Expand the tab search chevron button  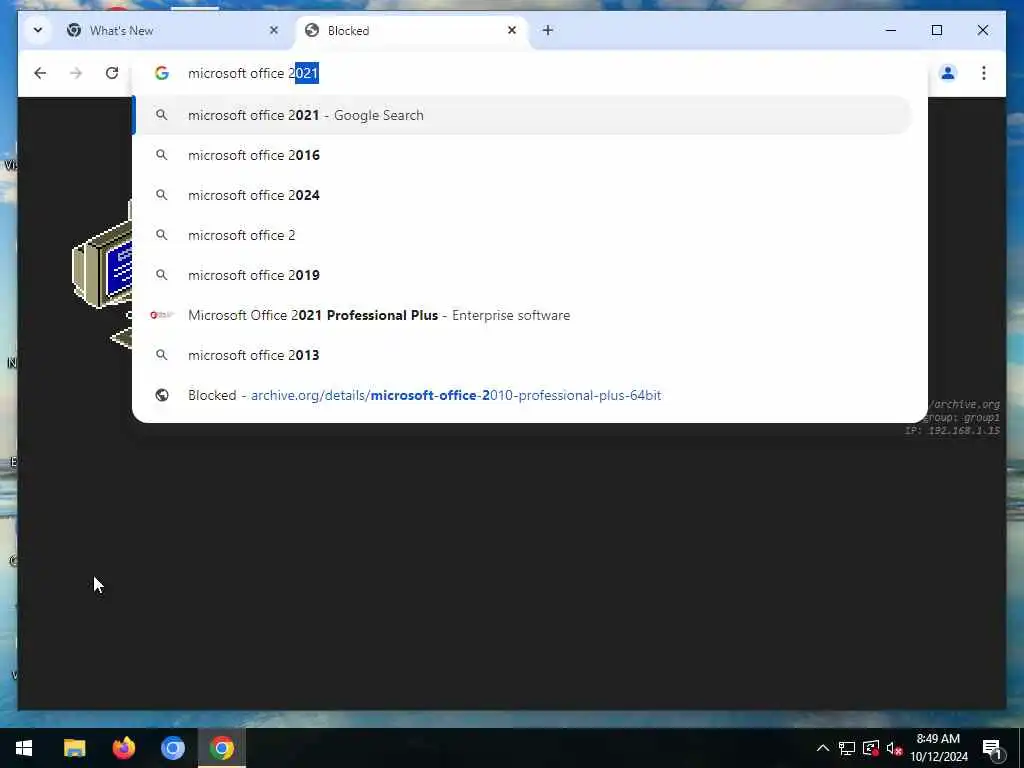38,30
